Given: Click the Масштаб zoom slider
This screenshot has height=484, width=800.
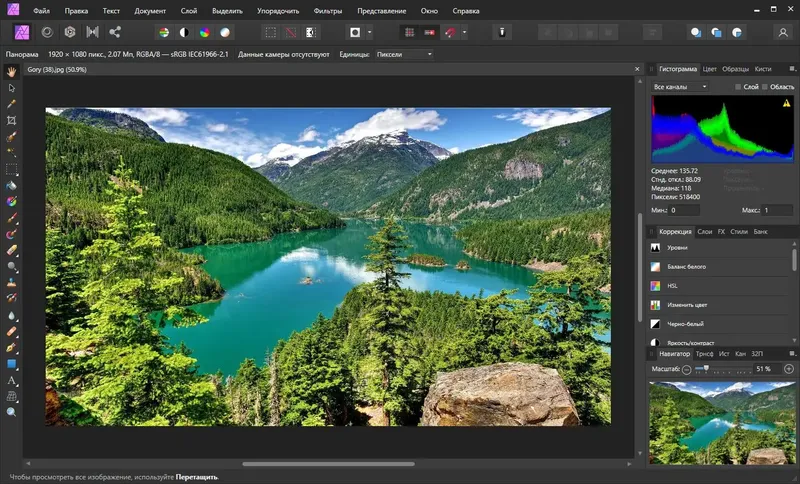Looking at the screenshot, I should [x=723, y=369].
